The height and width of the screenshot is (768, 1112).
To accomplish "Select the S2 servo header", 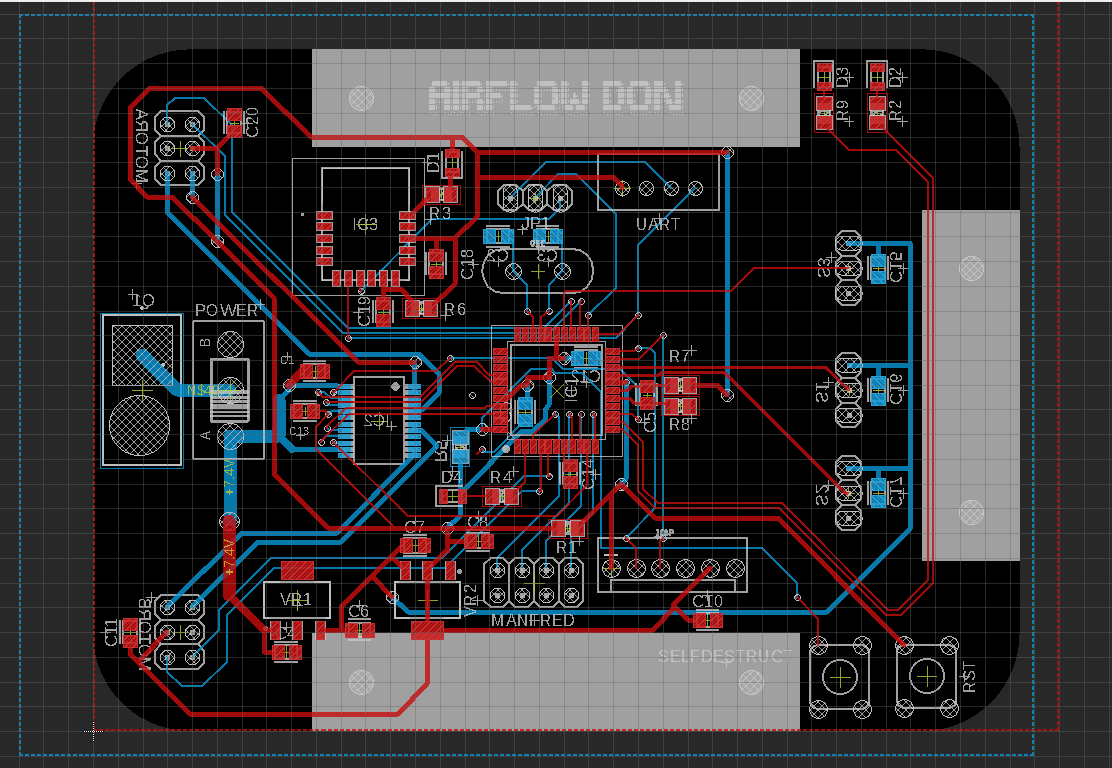I will (x=848, y=493).
